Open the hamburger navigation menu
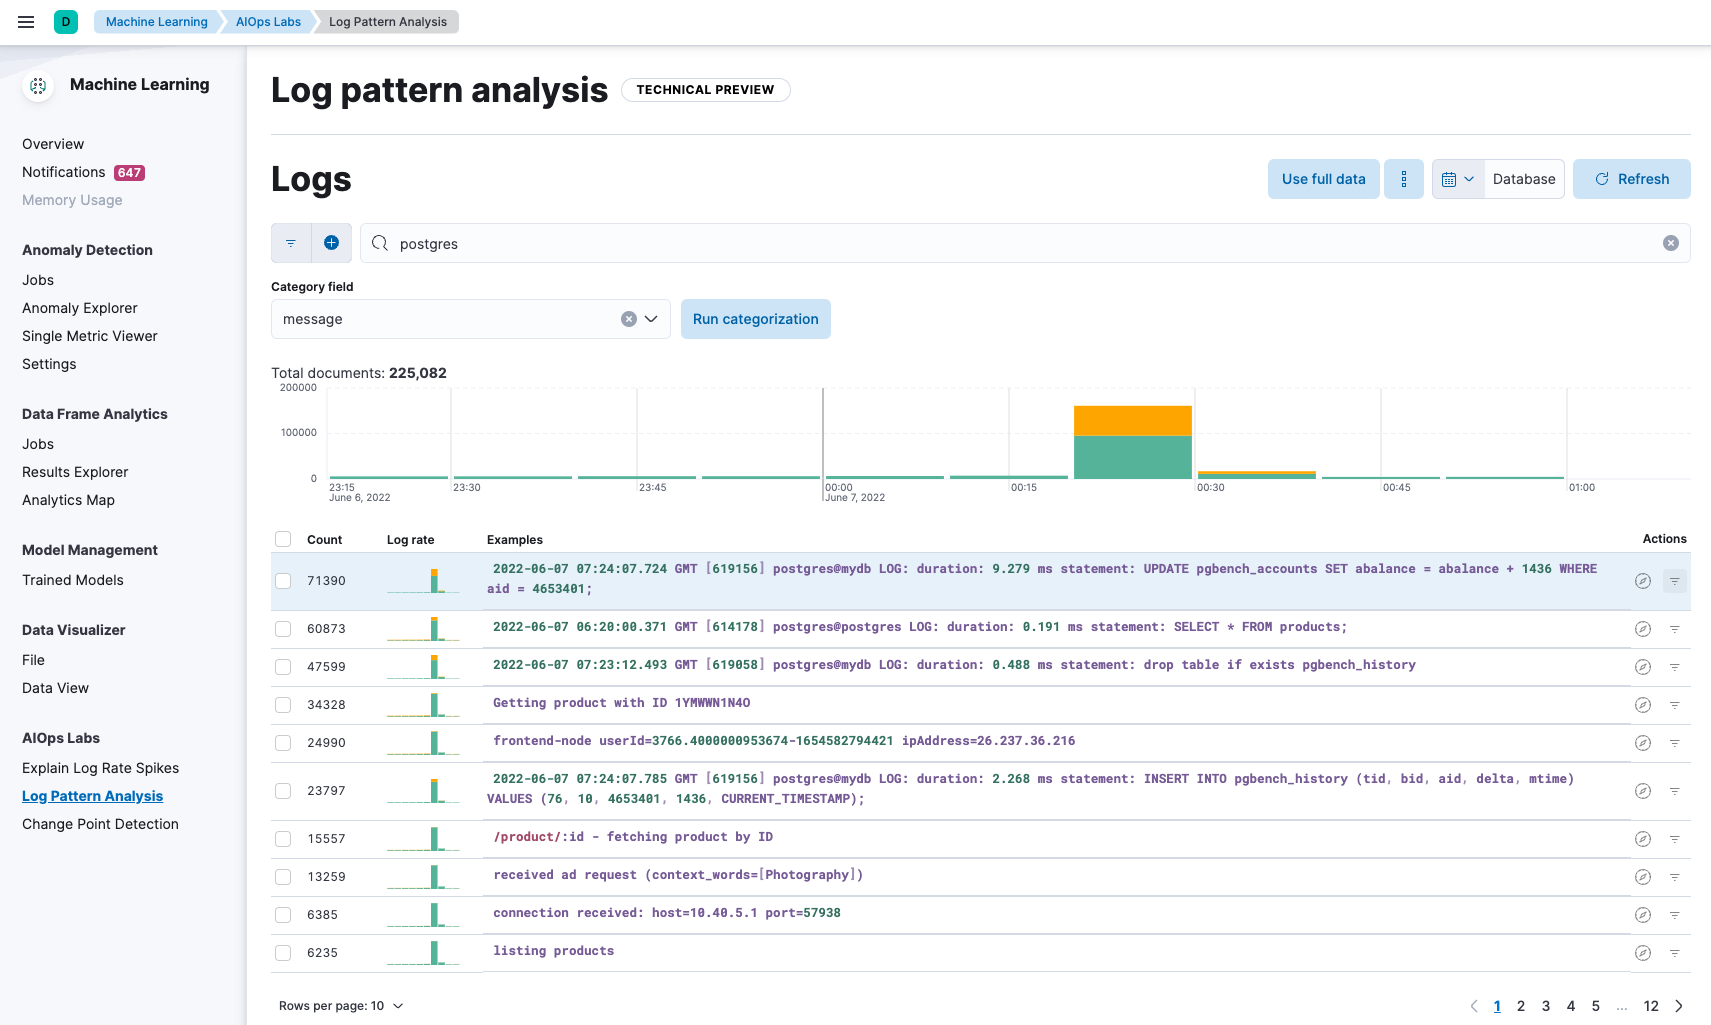 coord(26,22)
